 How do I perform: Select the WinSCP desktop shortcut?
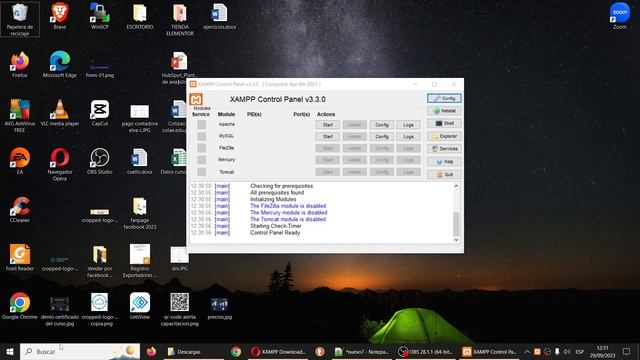click(100, 16)
